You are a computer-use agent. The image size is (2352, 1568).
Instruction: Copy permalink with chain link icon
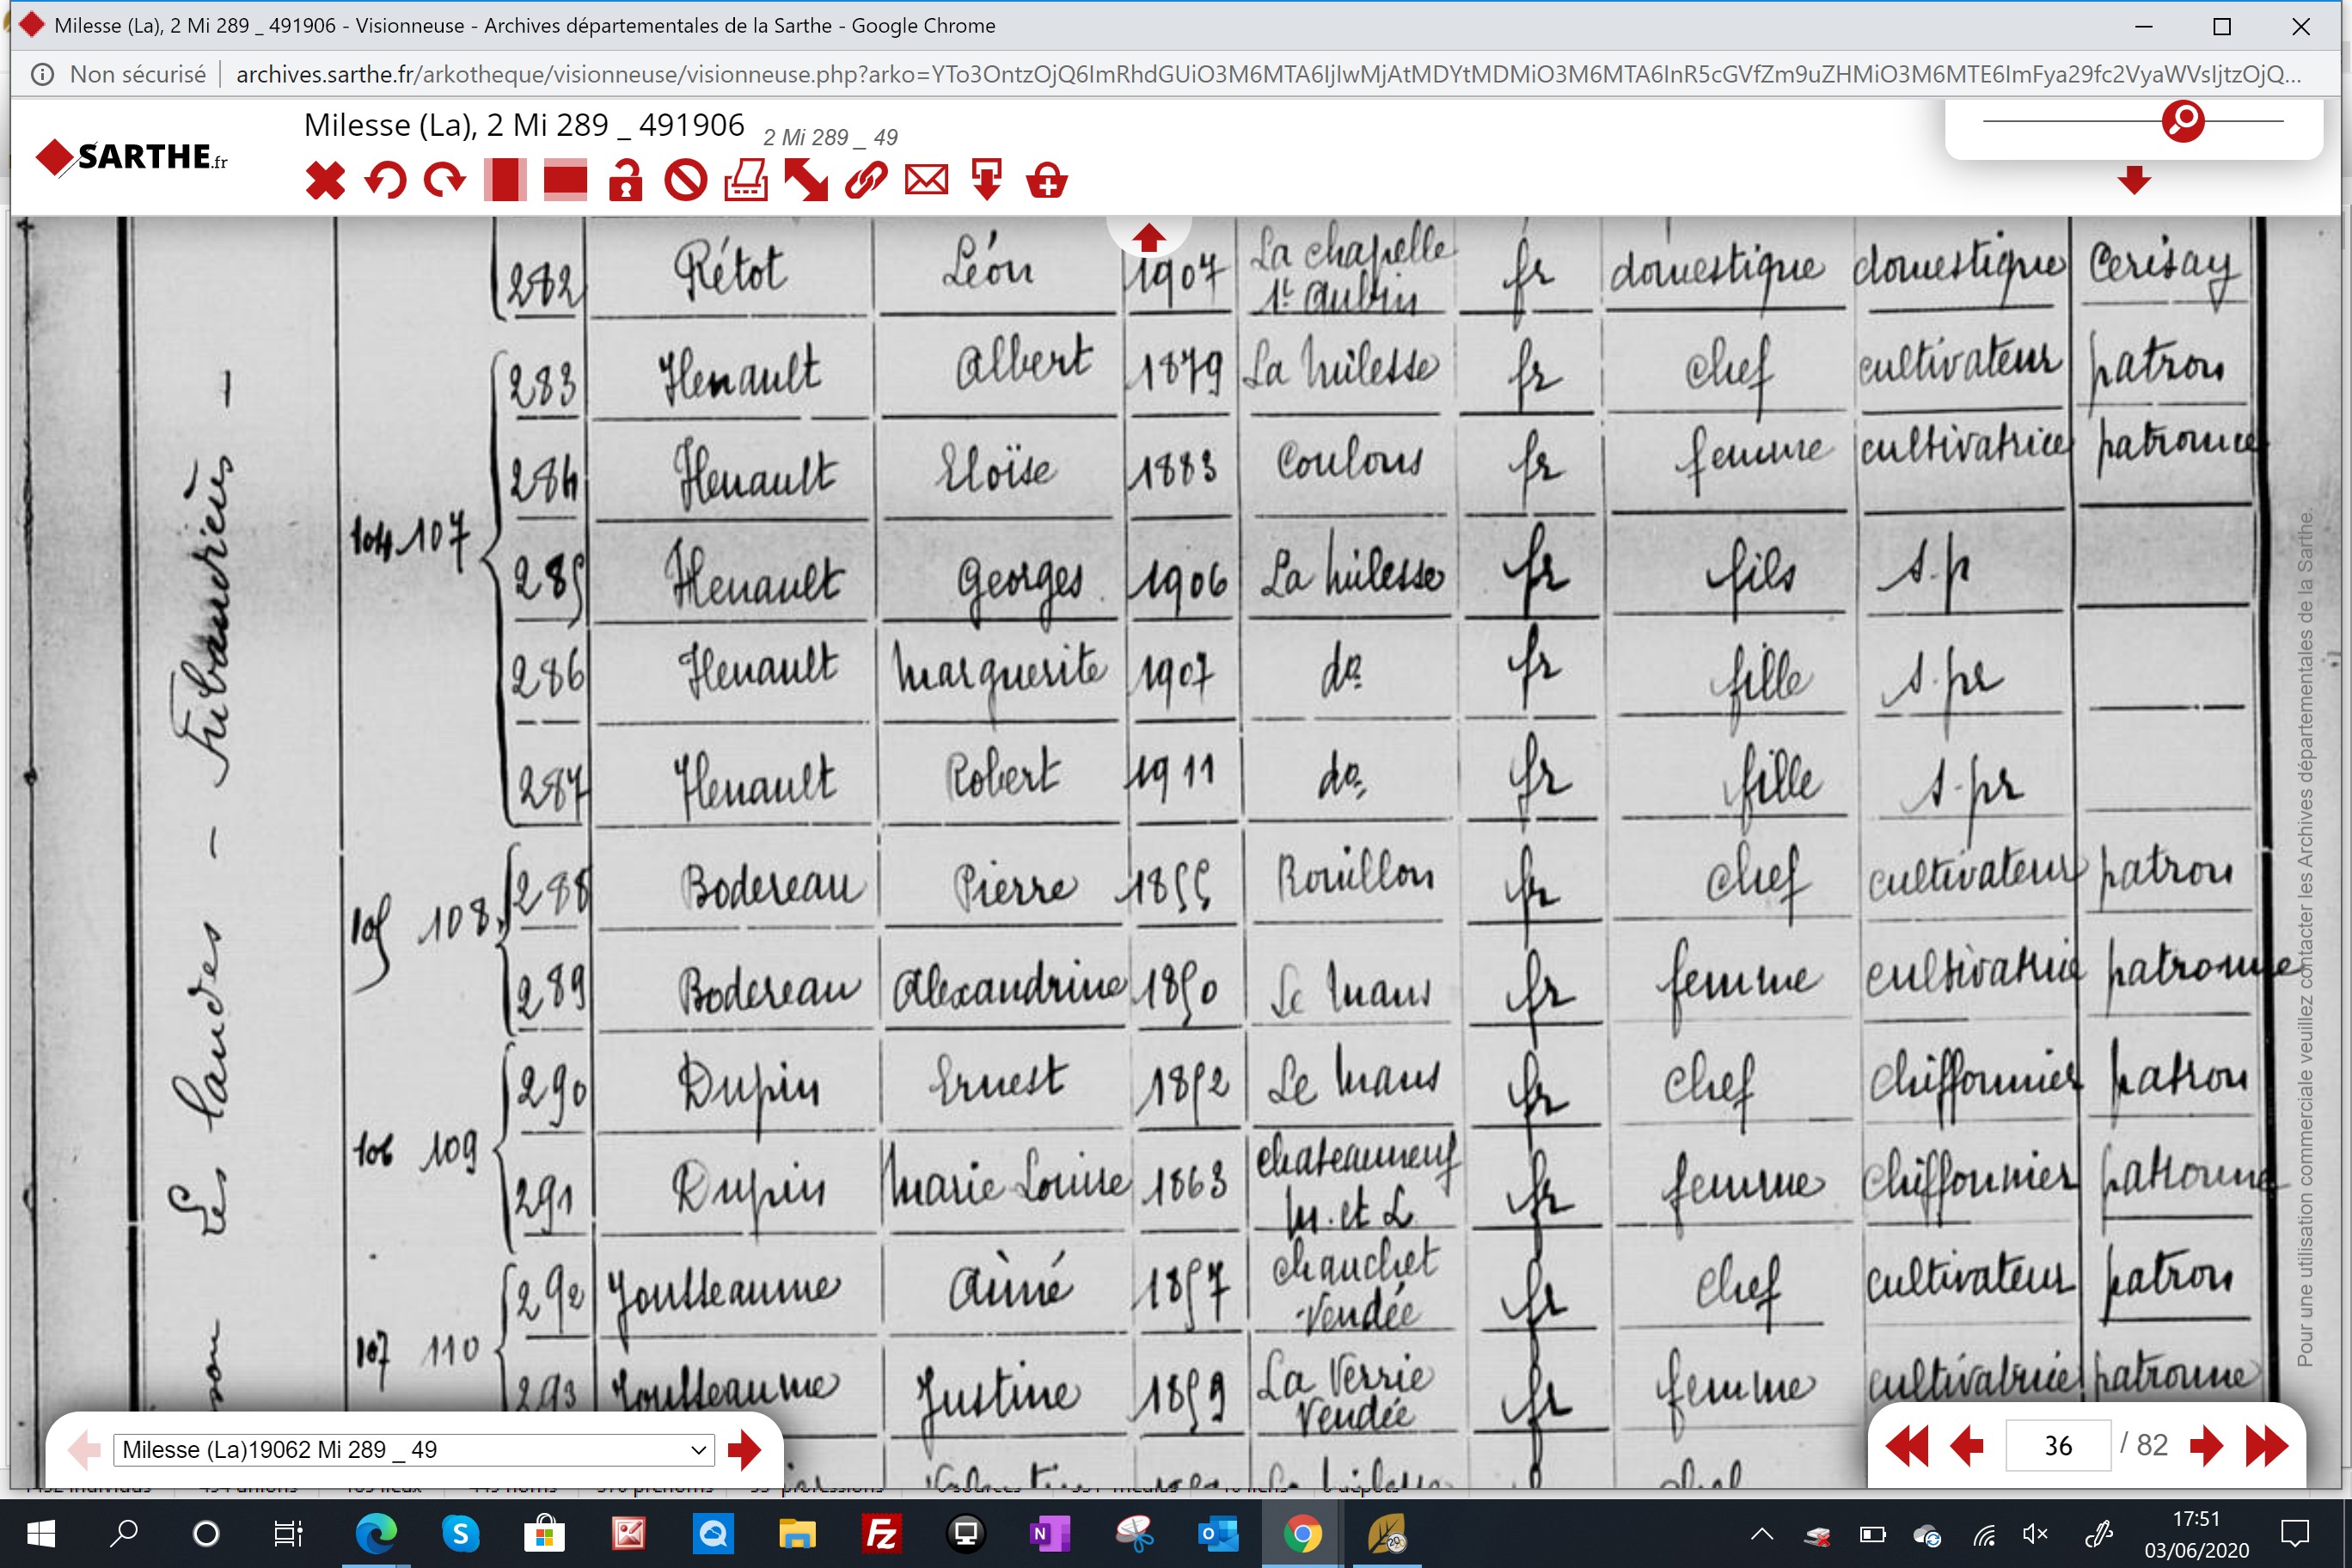[x=866, y=181]
